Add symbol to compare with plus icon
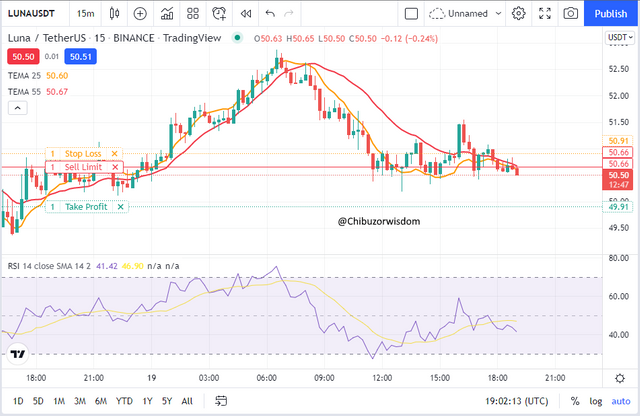The image size is (640, 416). coord(140,13)
